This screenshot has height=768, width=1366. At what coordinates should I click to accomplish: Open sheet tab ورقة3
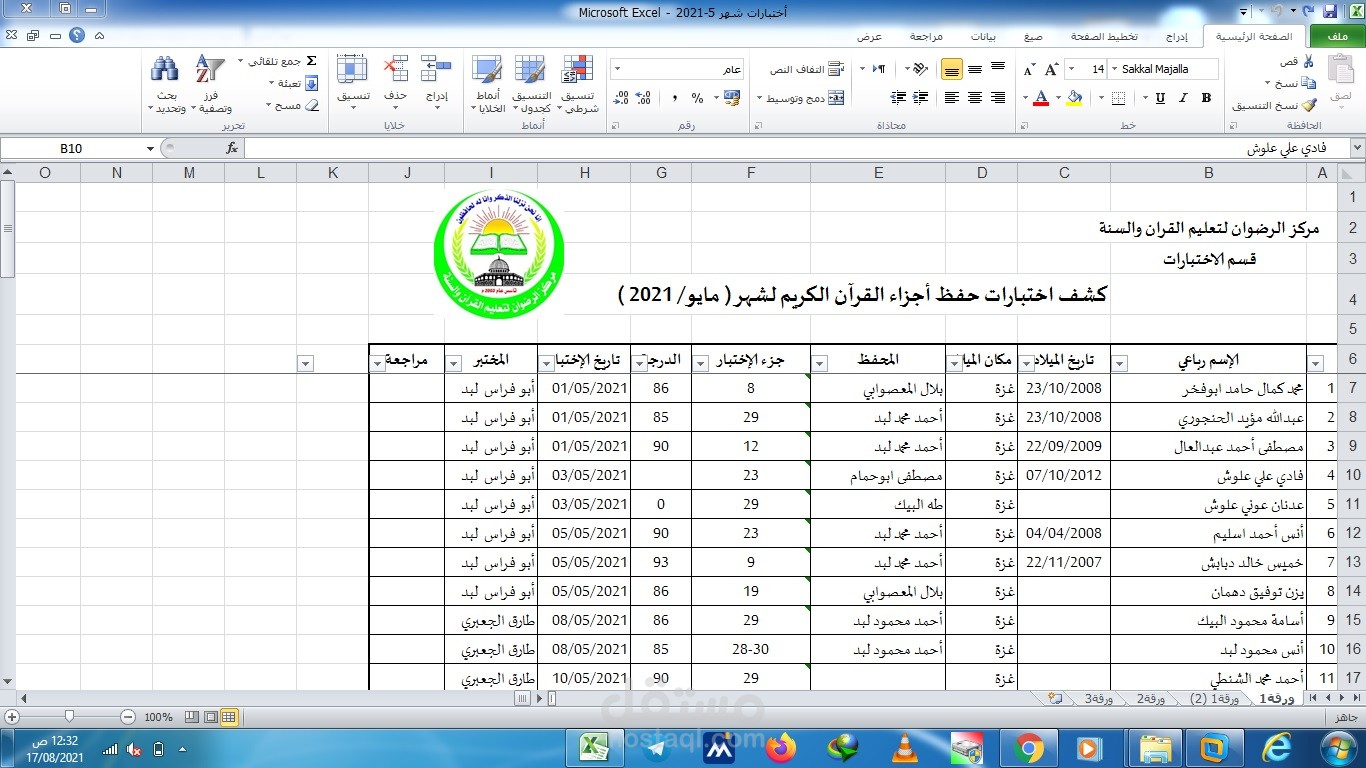1099,698
